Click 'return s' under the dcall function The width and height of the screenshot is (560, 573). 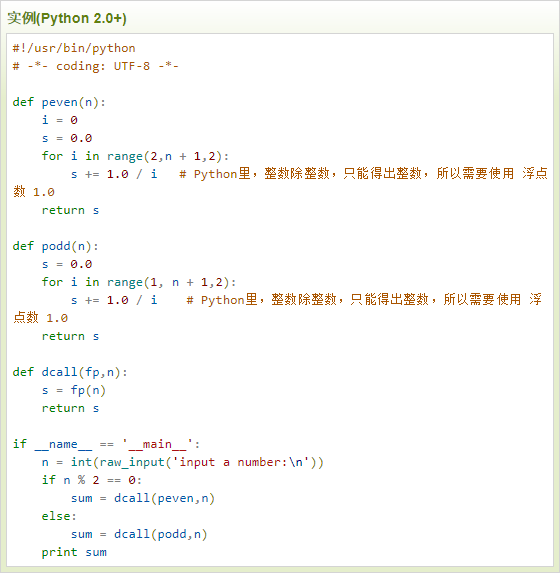(70, 408)
